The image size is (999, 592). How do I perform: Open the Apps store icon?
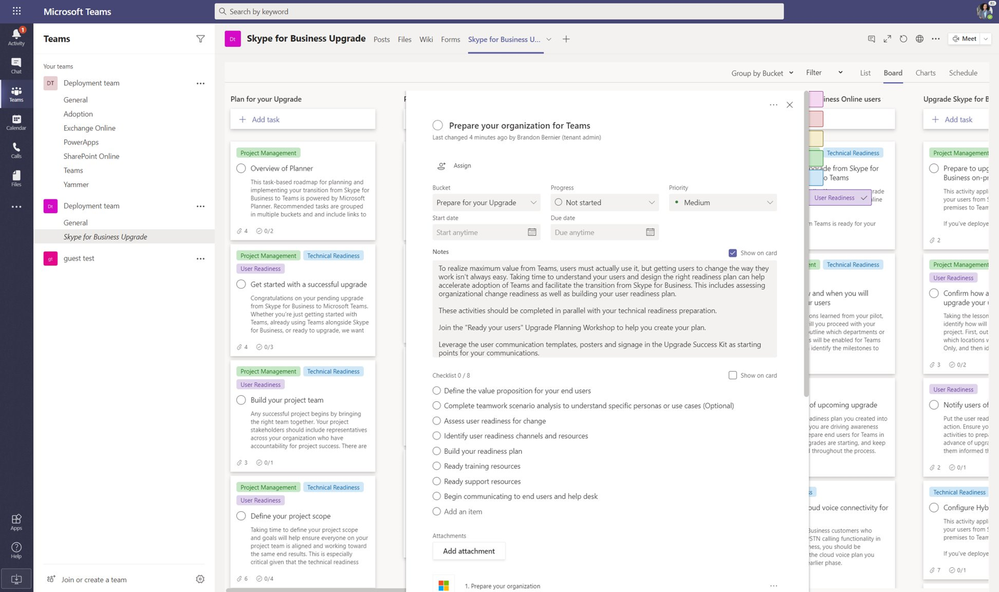pyautogui.click(x=16, y=522)
